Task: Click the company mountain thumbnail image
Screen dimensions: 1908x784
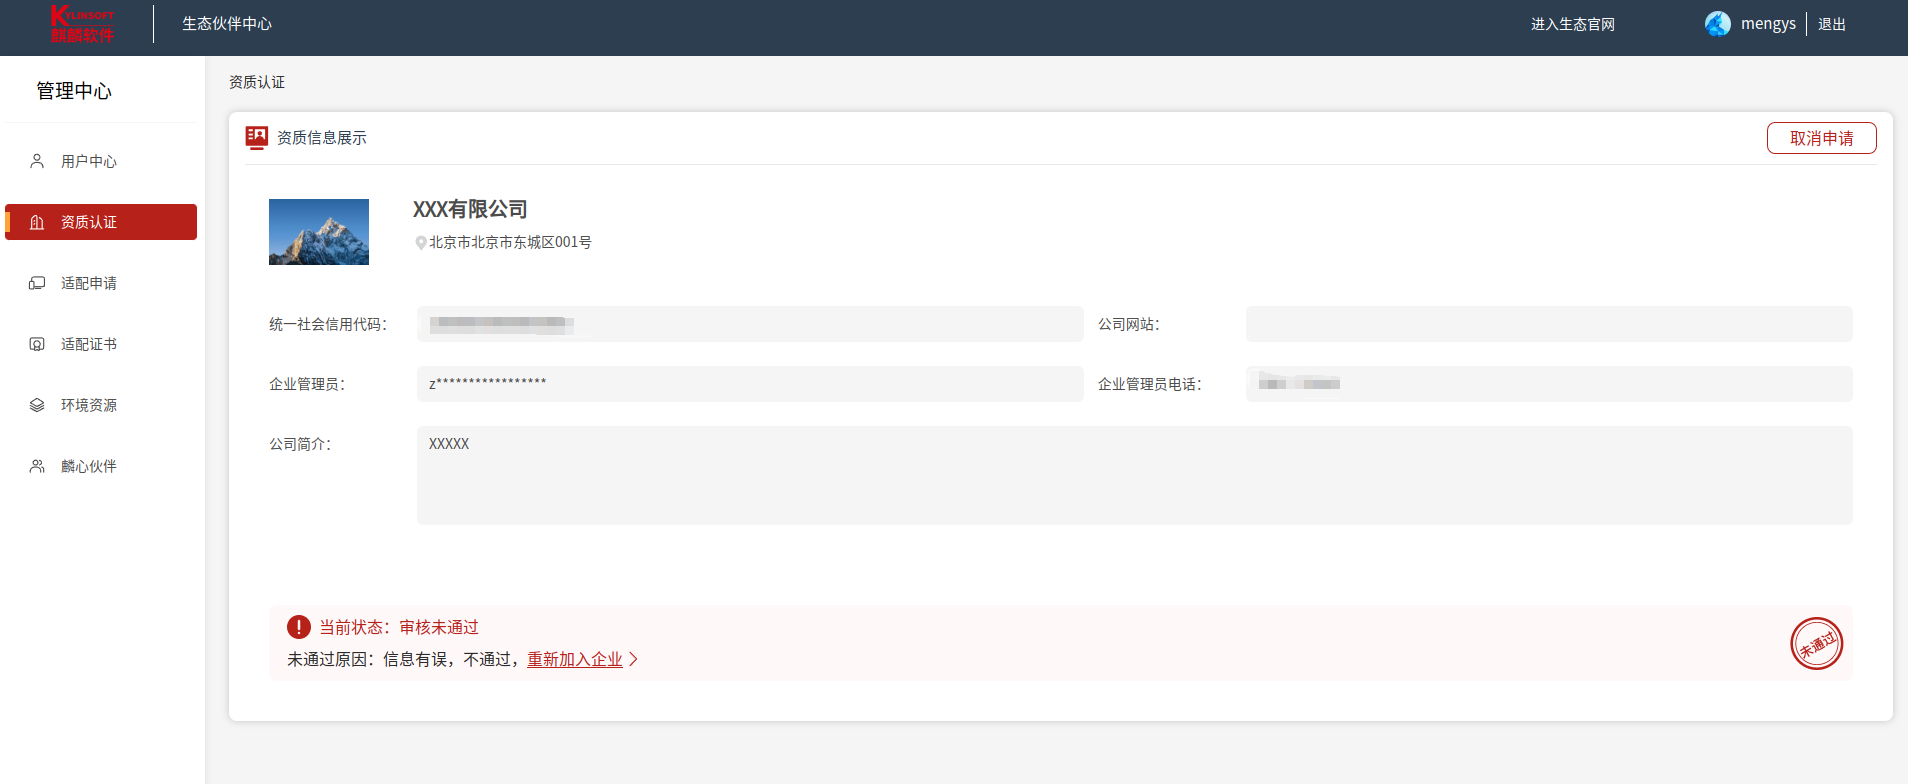Action: [319, 232]
